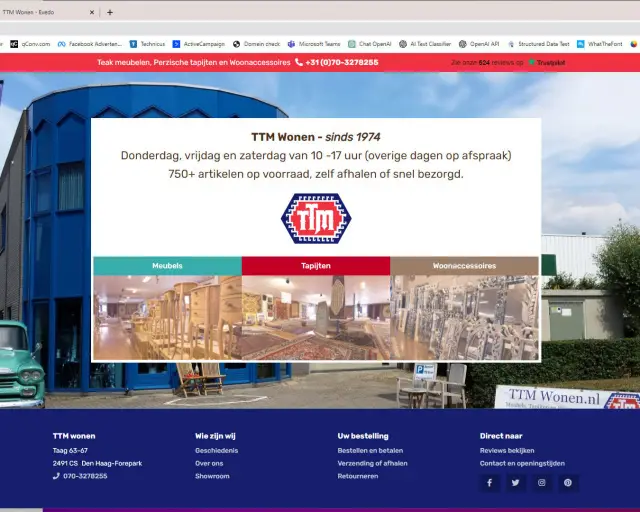Click the Woonaccessoires mirrors photo
Screen dimensions: 640x512
click(464, 318)
